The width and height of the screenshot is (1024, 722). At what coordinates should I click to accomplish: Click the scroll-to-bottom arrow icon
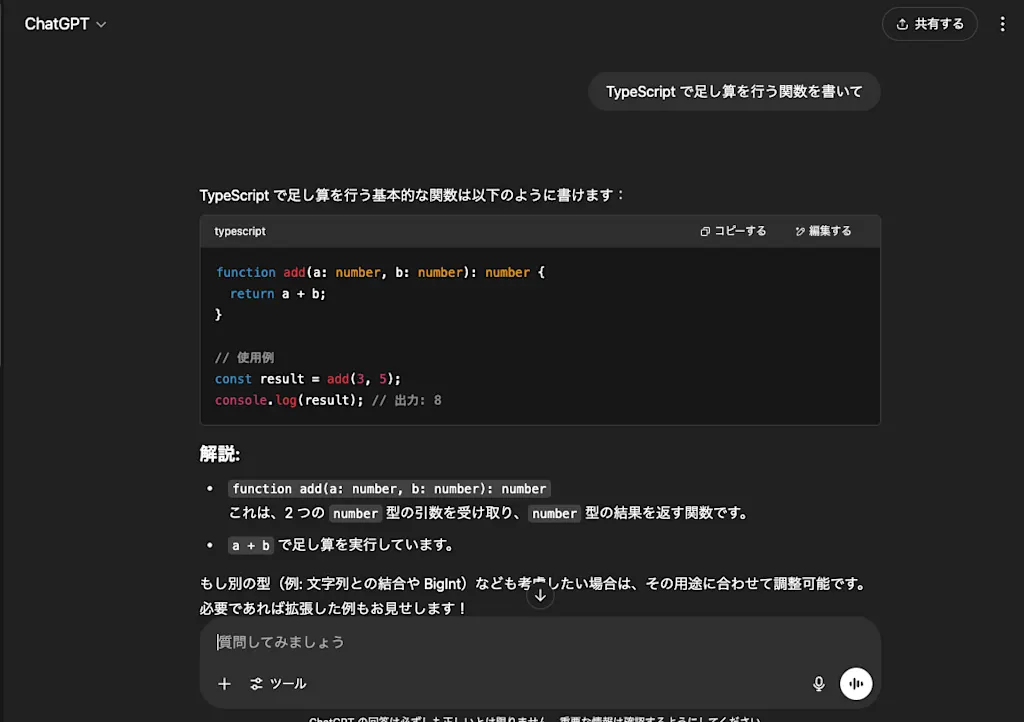[x=540, y=595]
